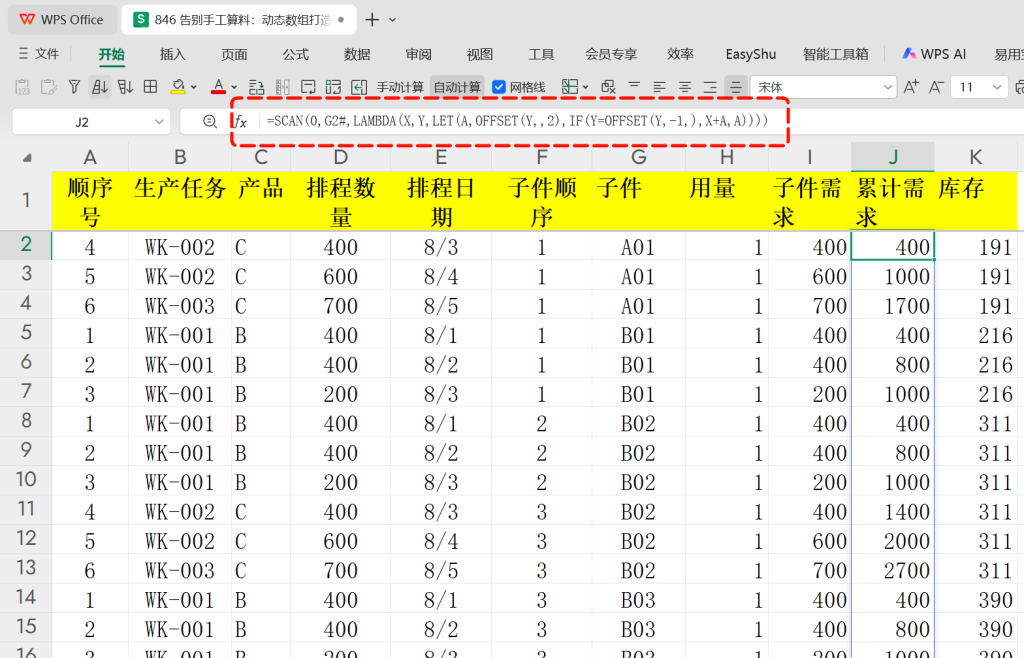
Task: Open the name box J2 dropdown arrow
Action: 159,122
